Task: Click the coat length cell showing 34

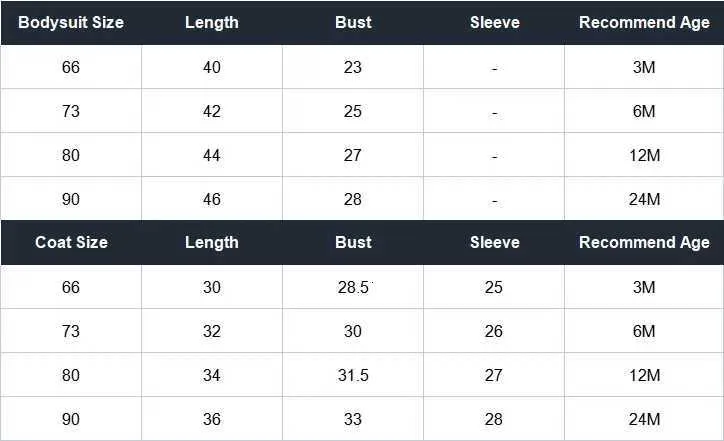Action: [x=212, y=375]
